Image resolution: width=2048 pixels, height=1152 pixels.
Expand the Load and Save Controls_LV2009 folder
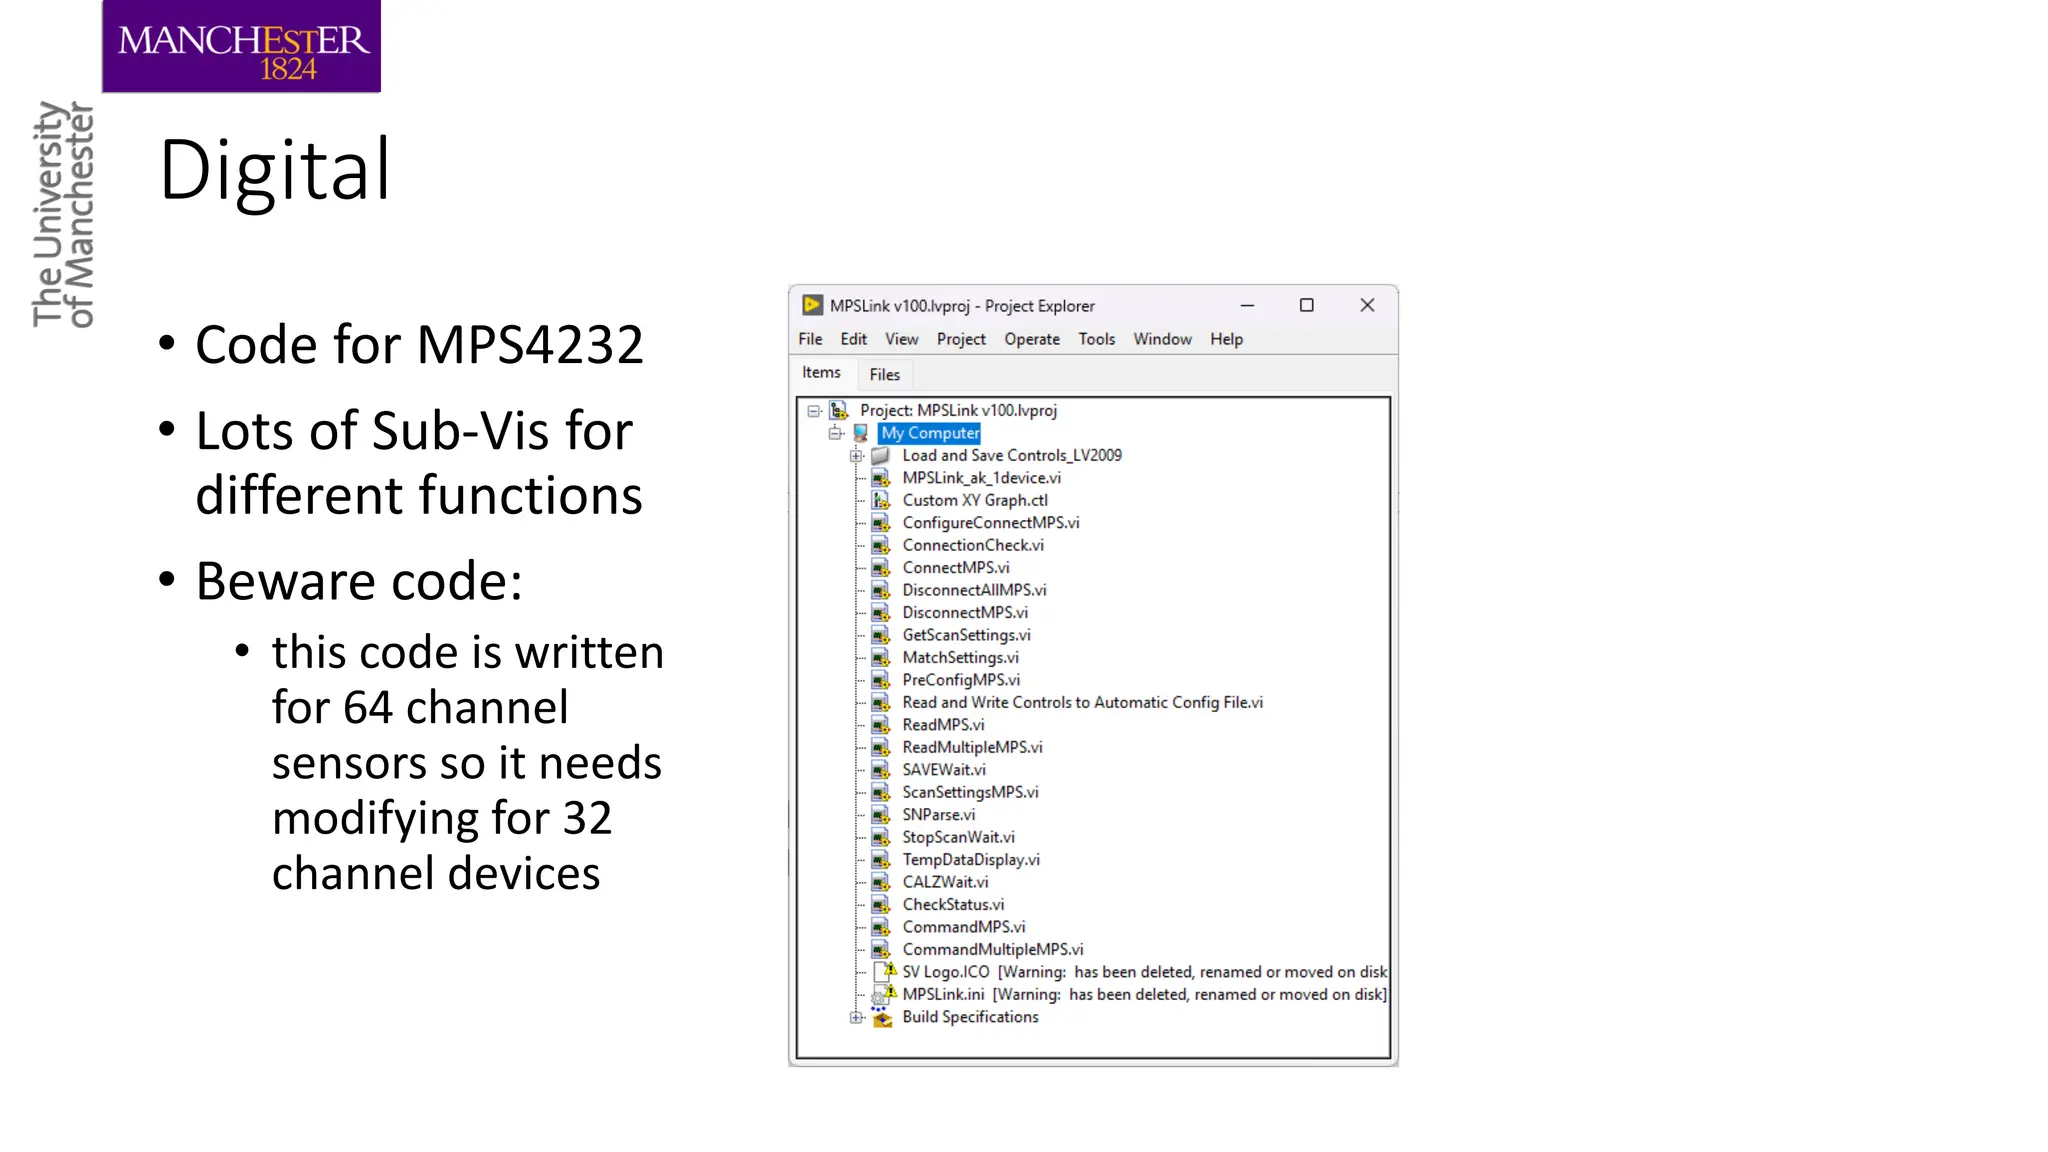(856, 456)
